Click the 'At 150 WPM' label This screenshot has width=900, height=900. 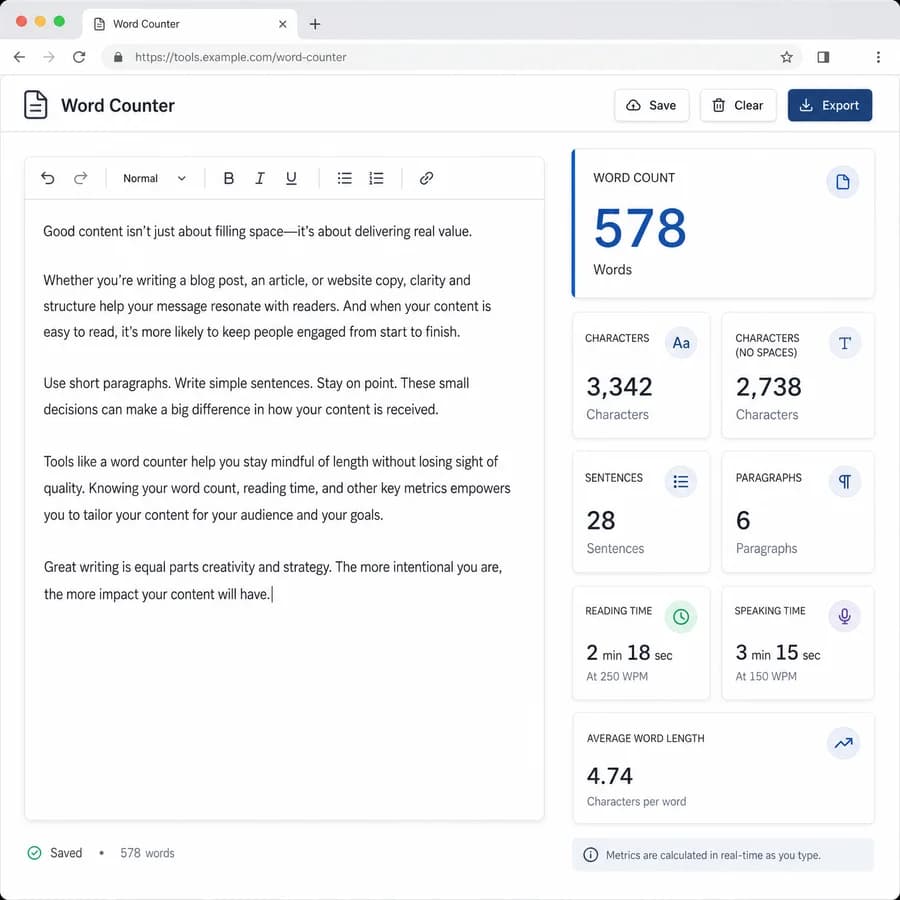click(766, 676)
